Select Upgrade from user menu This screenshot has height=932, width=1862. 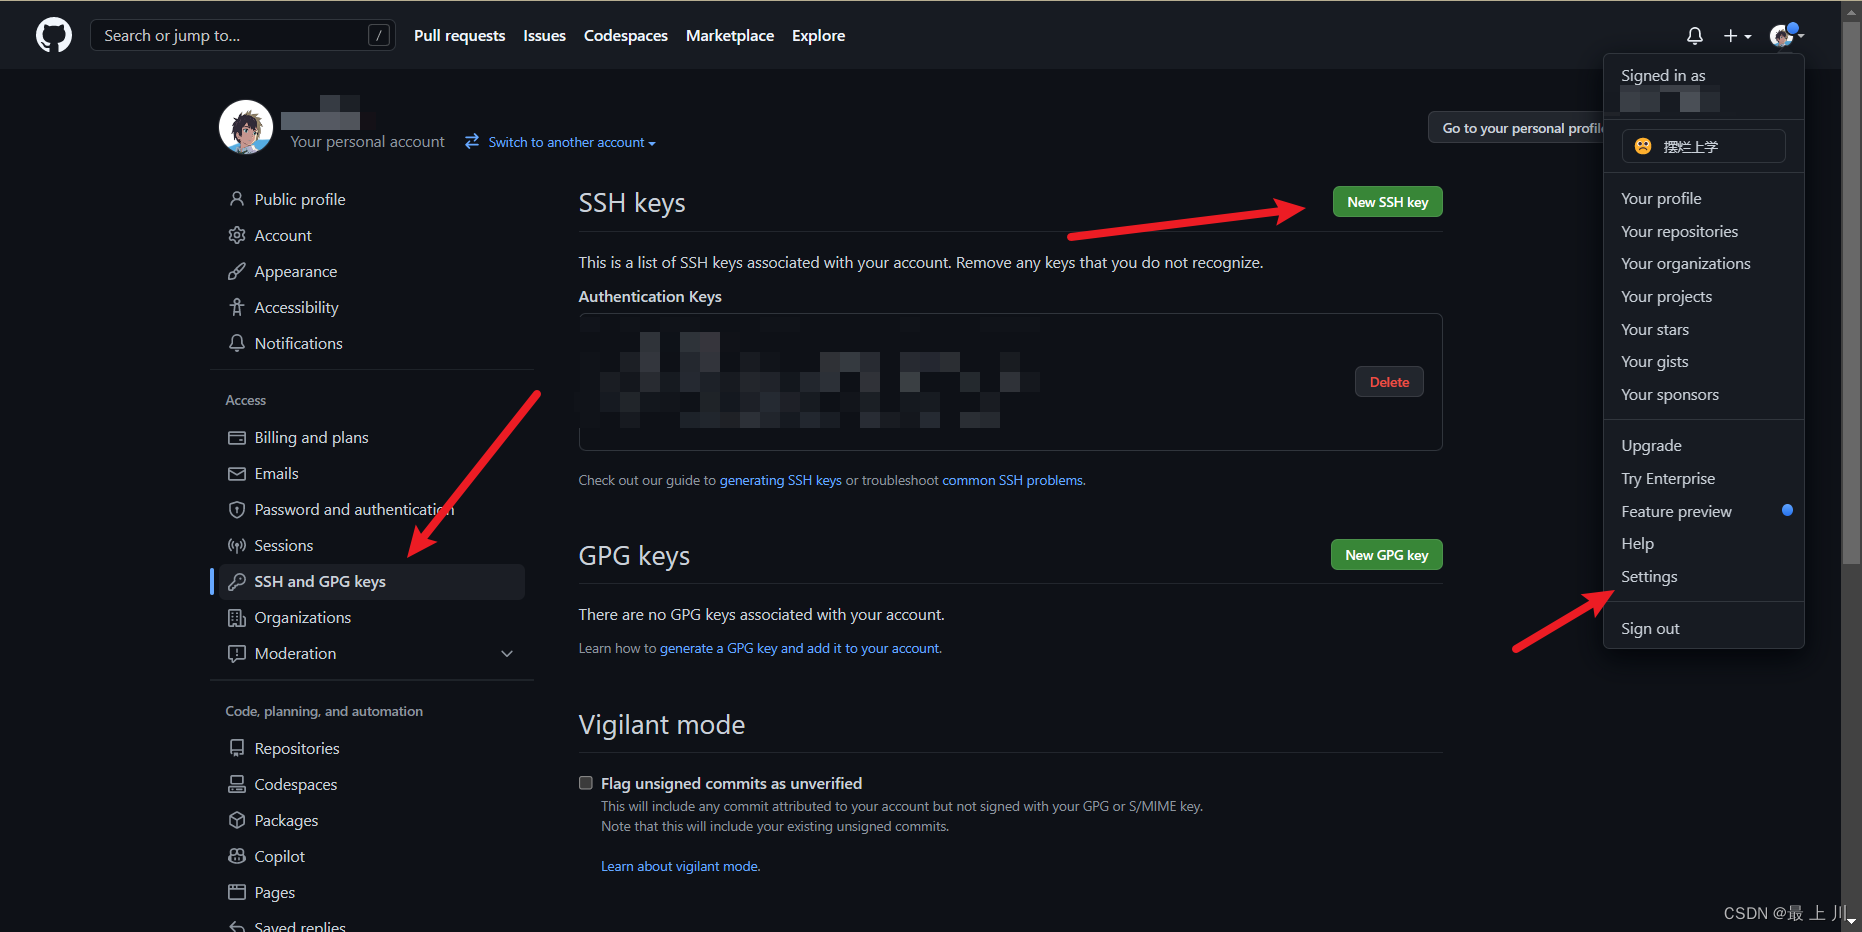coord(1703,445)
